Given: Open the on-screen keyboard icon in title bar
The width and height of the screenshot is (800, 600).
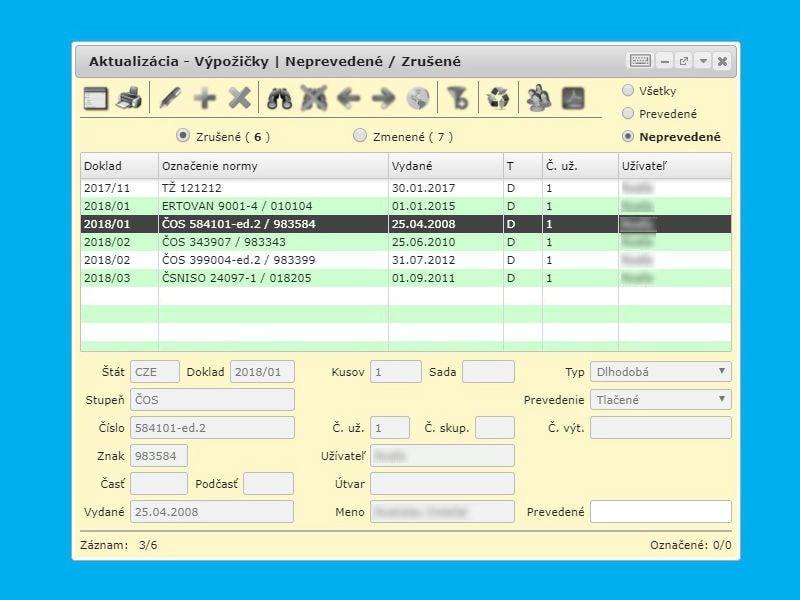Looking at the screenshot, I should tap(640, 61).
